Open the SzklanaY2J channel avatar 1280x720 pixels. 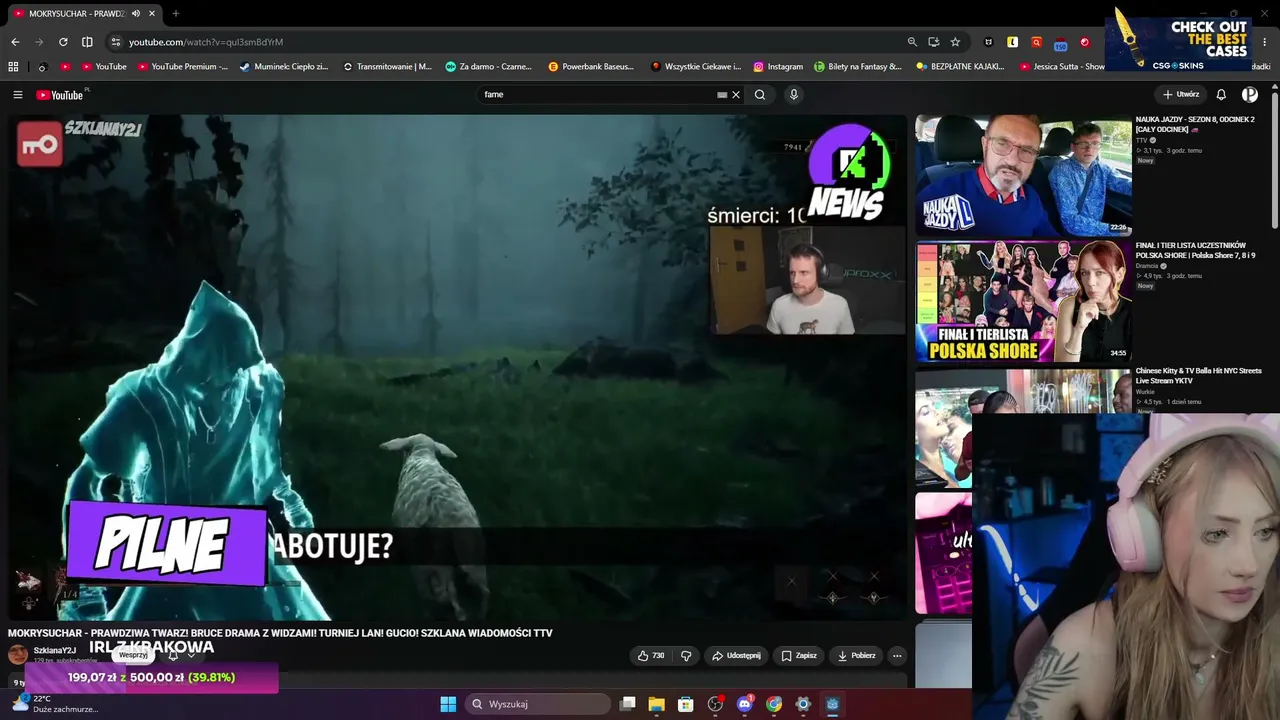pos(18,655)
